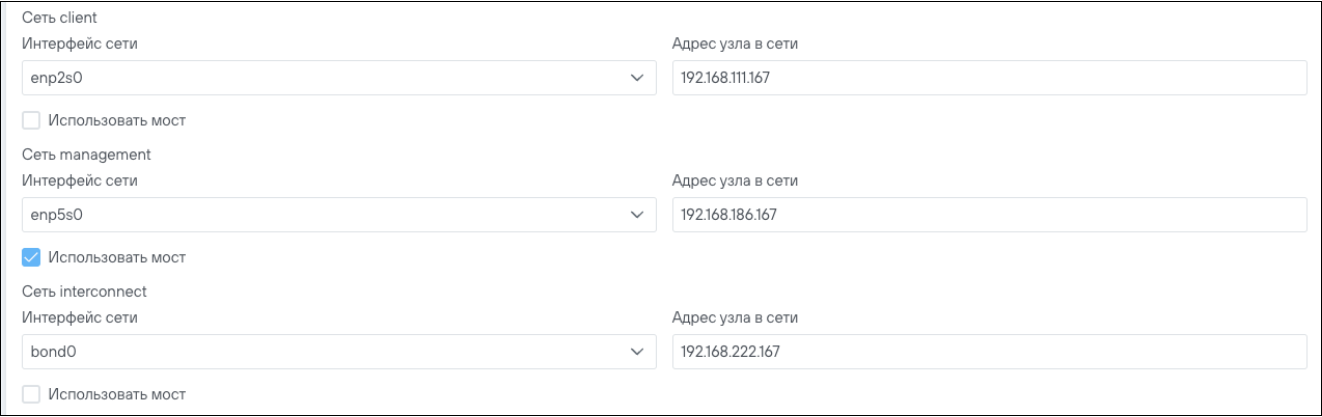
Task: Click the "Сеть management" section heading
Action: [85, 155]
